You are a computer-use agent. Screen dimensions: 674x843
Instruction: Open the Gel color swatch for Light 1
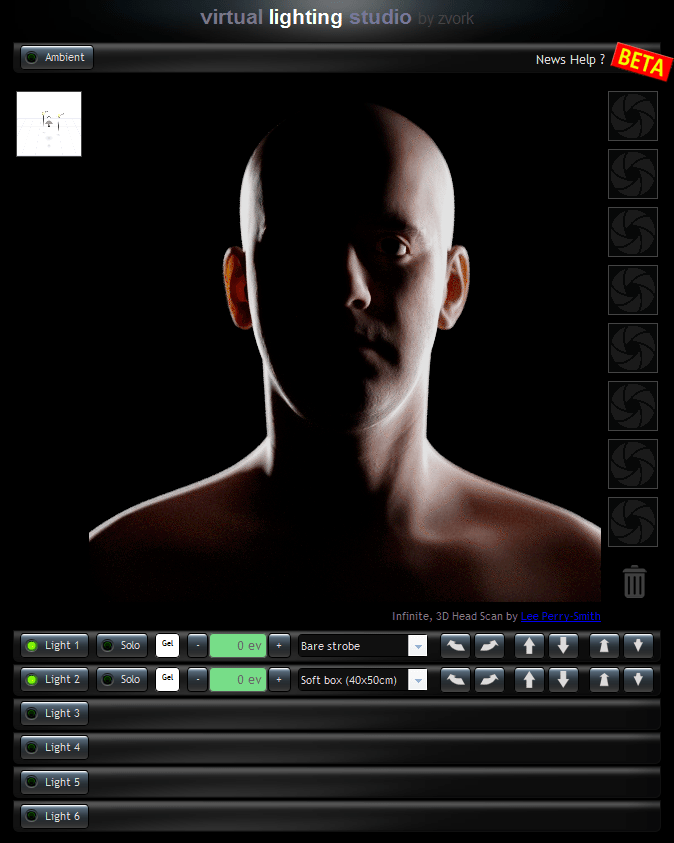click(x=167, y=645)
